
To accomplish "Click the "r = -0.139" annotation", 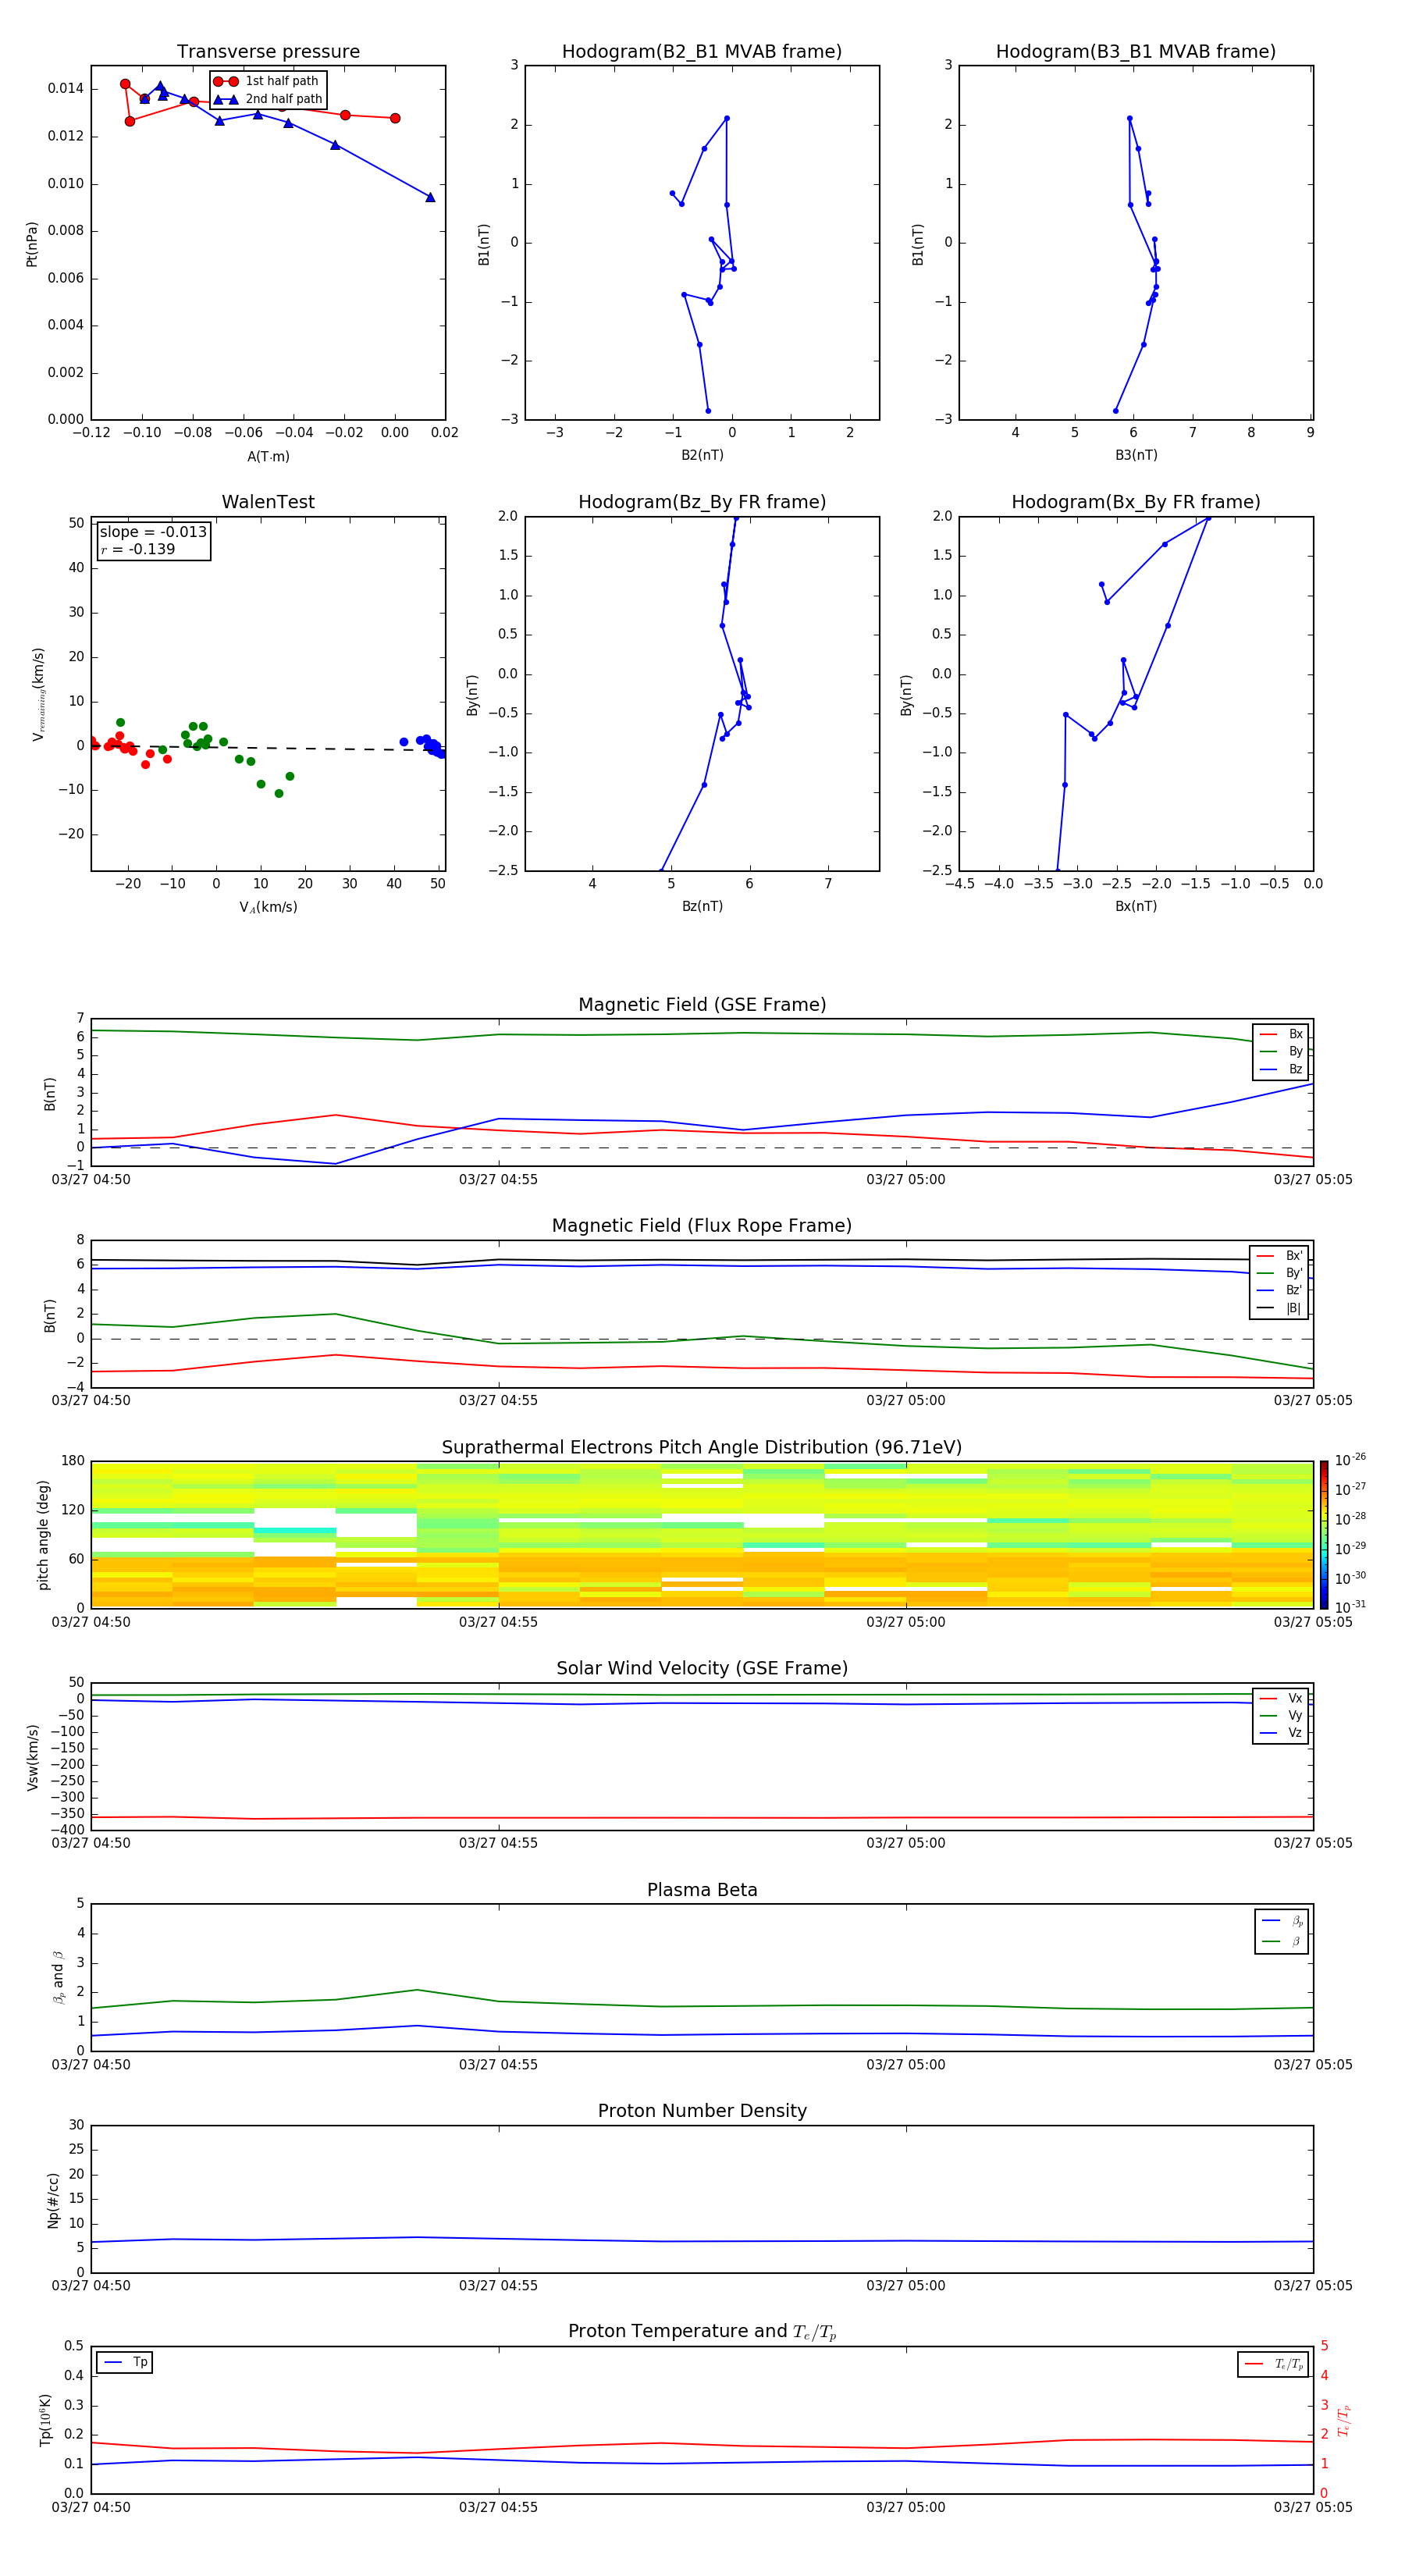I will tap(138, 549).
